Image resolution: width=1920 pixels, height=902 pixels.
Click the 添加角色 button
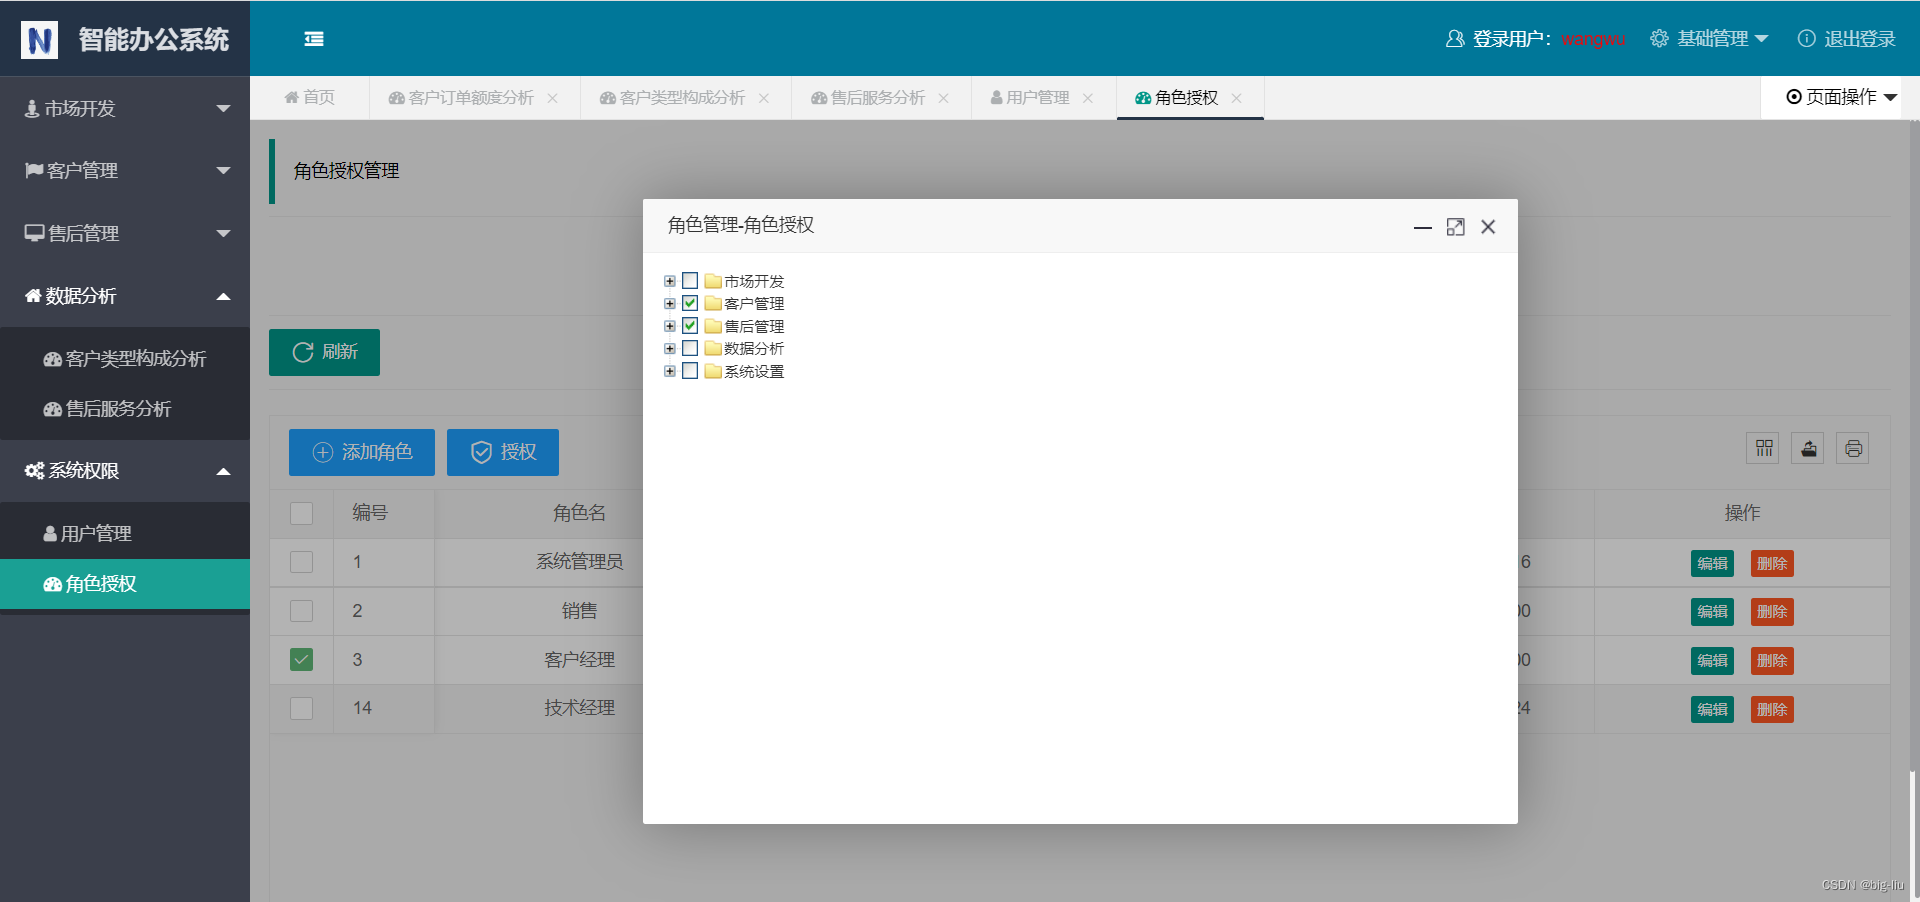[x=362, y=452]
